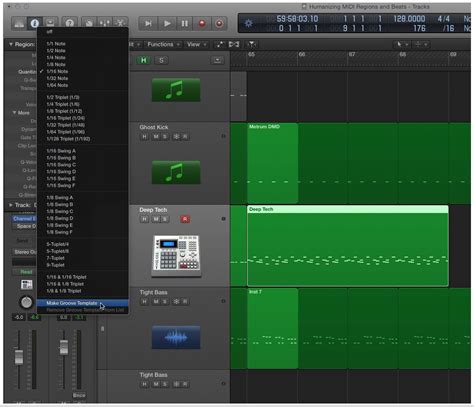474x407 pixels.
Task: Open the Toolbar display button
Action: click(x=50, y=23)
